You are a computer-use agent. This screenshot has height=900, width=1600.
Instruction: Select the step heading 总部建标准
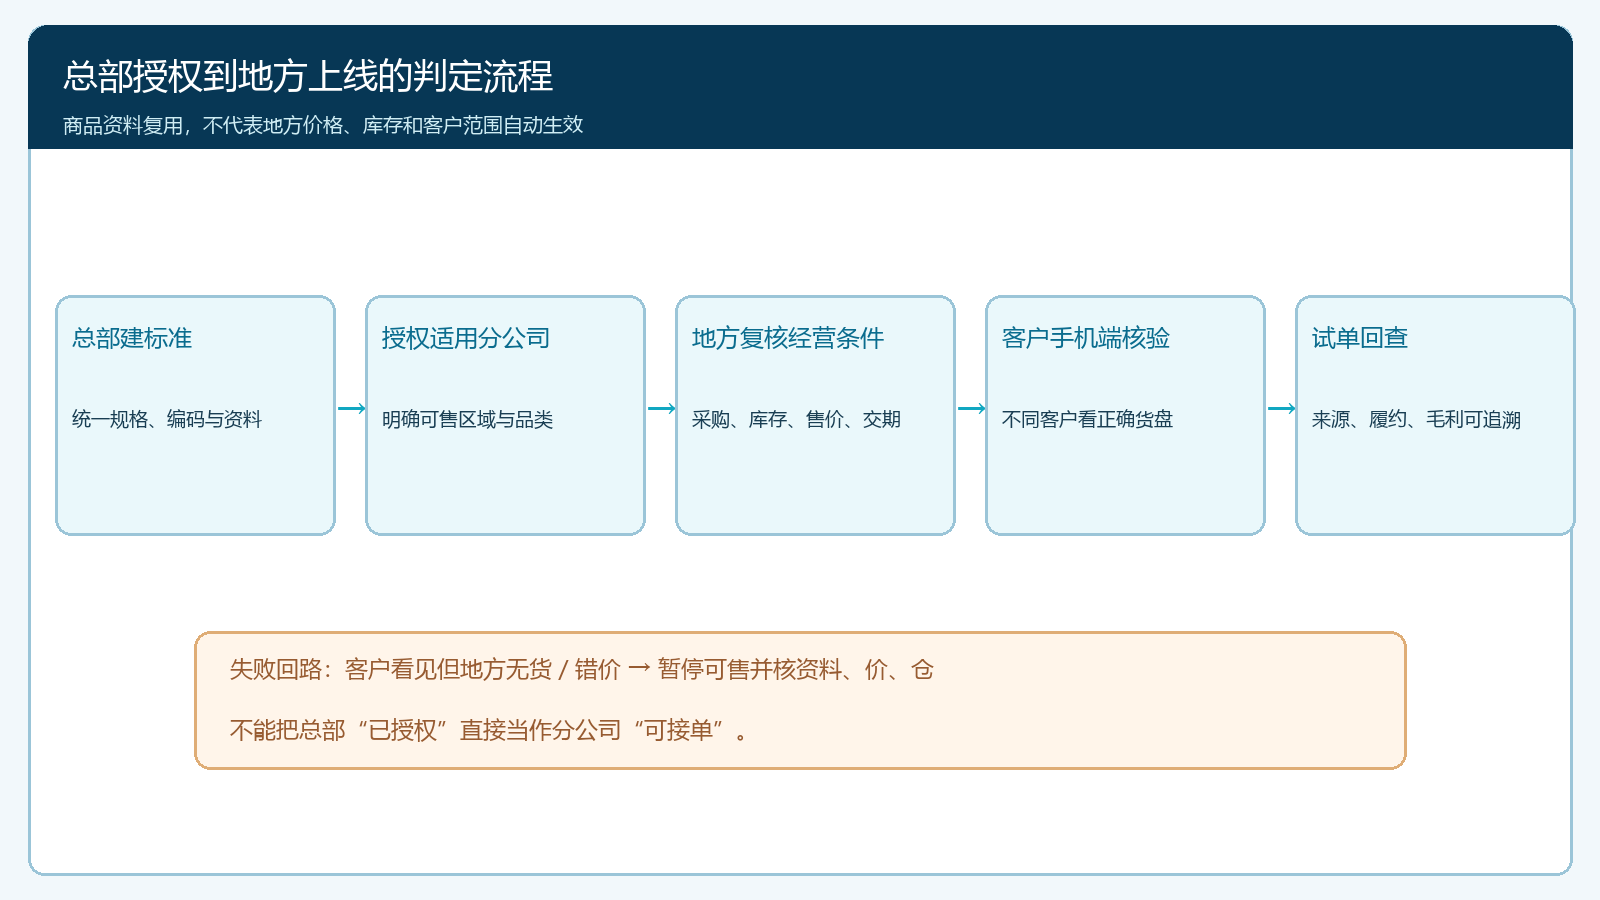[x=132, y=338]
